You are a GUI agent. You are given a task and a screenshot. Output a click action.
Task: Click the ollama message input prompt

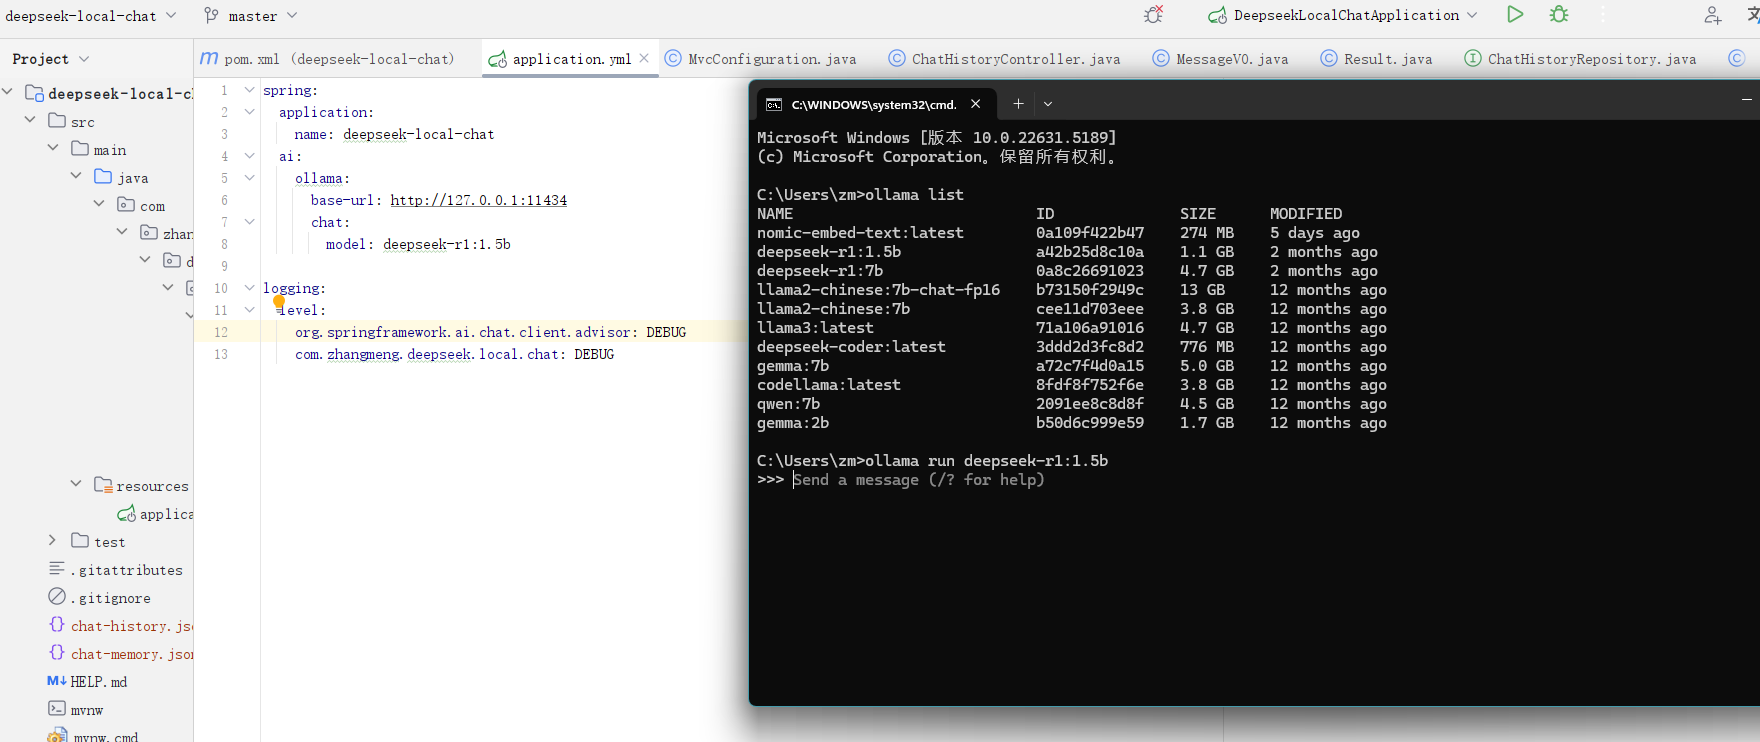click(917, 480)
